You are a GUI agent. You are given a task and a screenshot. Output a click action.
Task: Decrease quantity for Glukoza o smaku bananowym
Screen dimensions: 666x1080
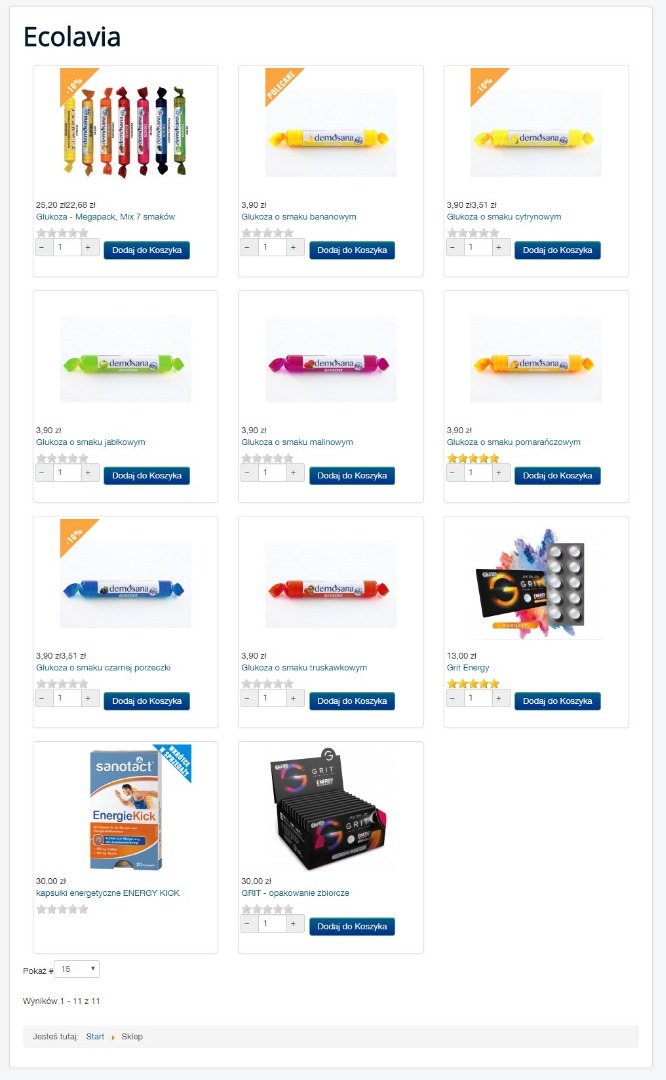pyautogui.click(x=249, y=247)
